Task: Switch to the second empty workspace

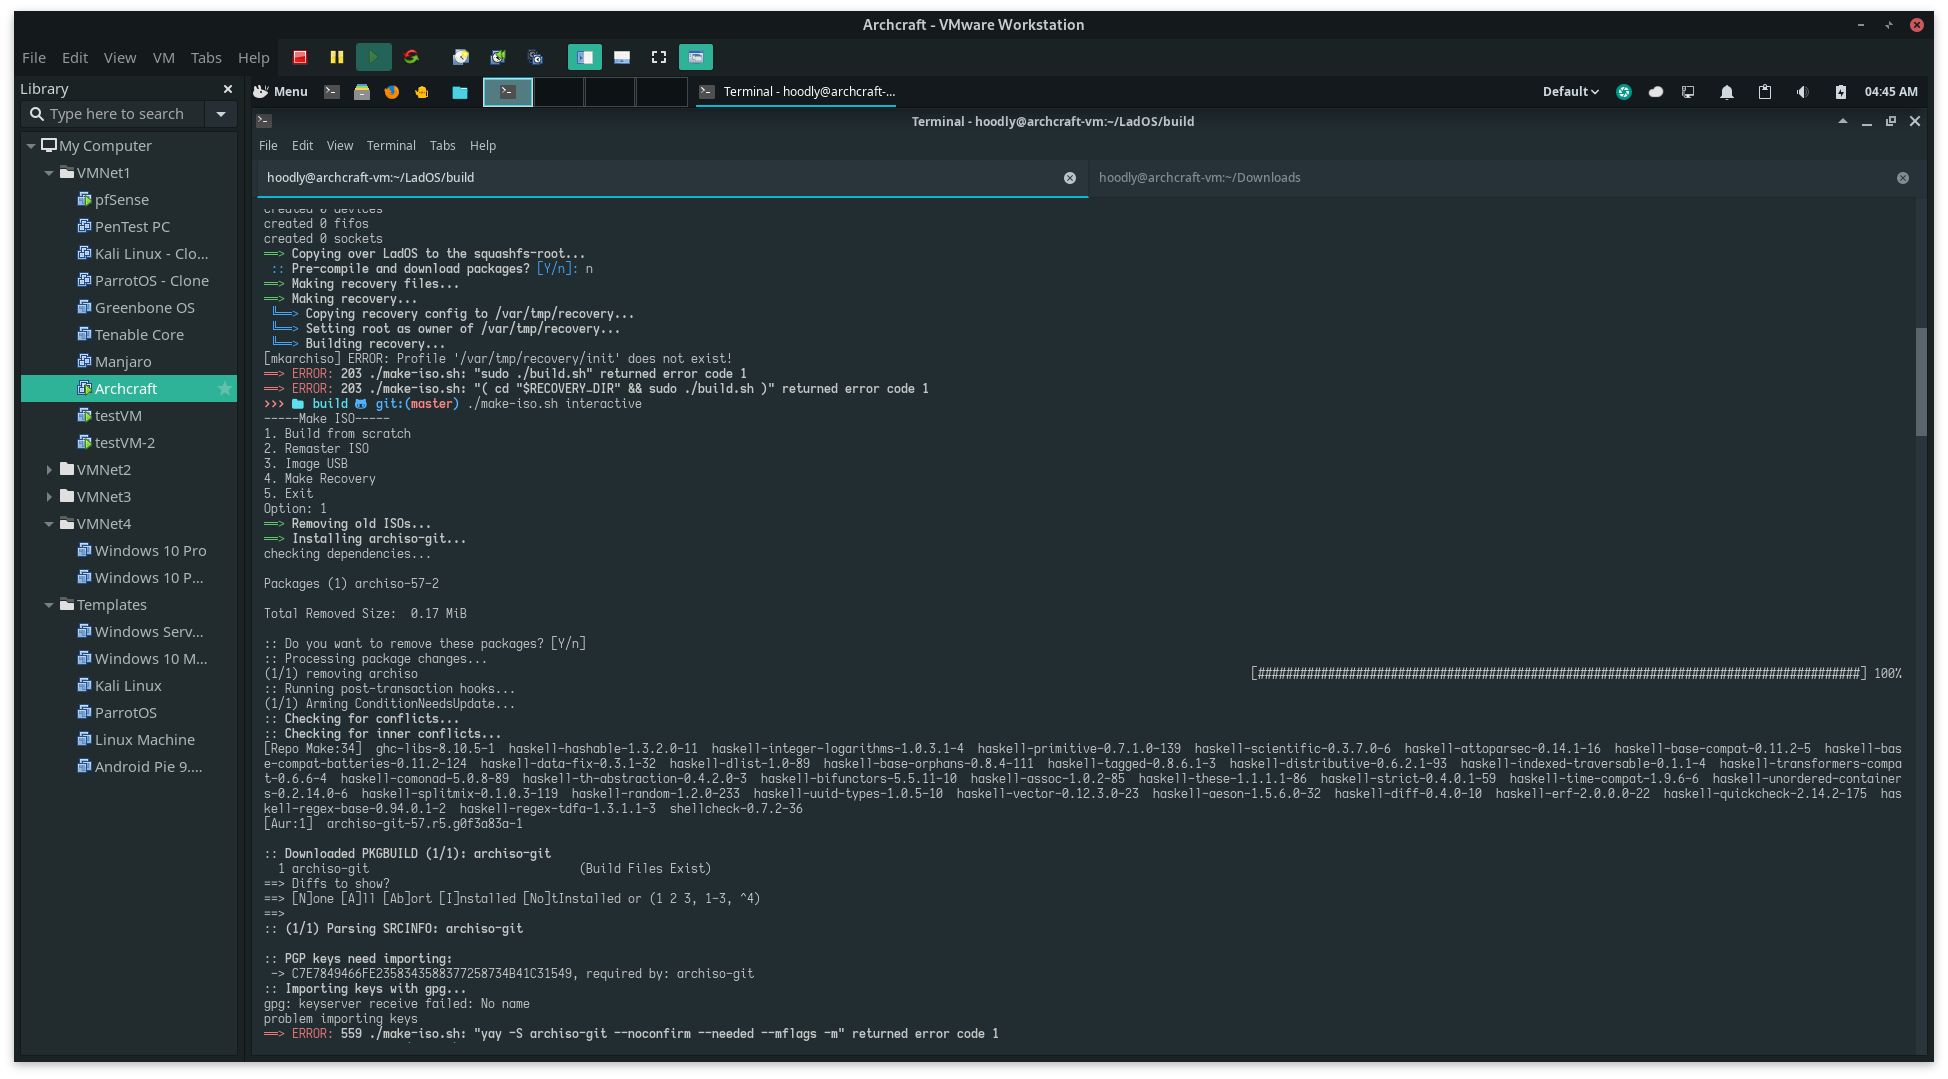Action: (x=559, y=92)
